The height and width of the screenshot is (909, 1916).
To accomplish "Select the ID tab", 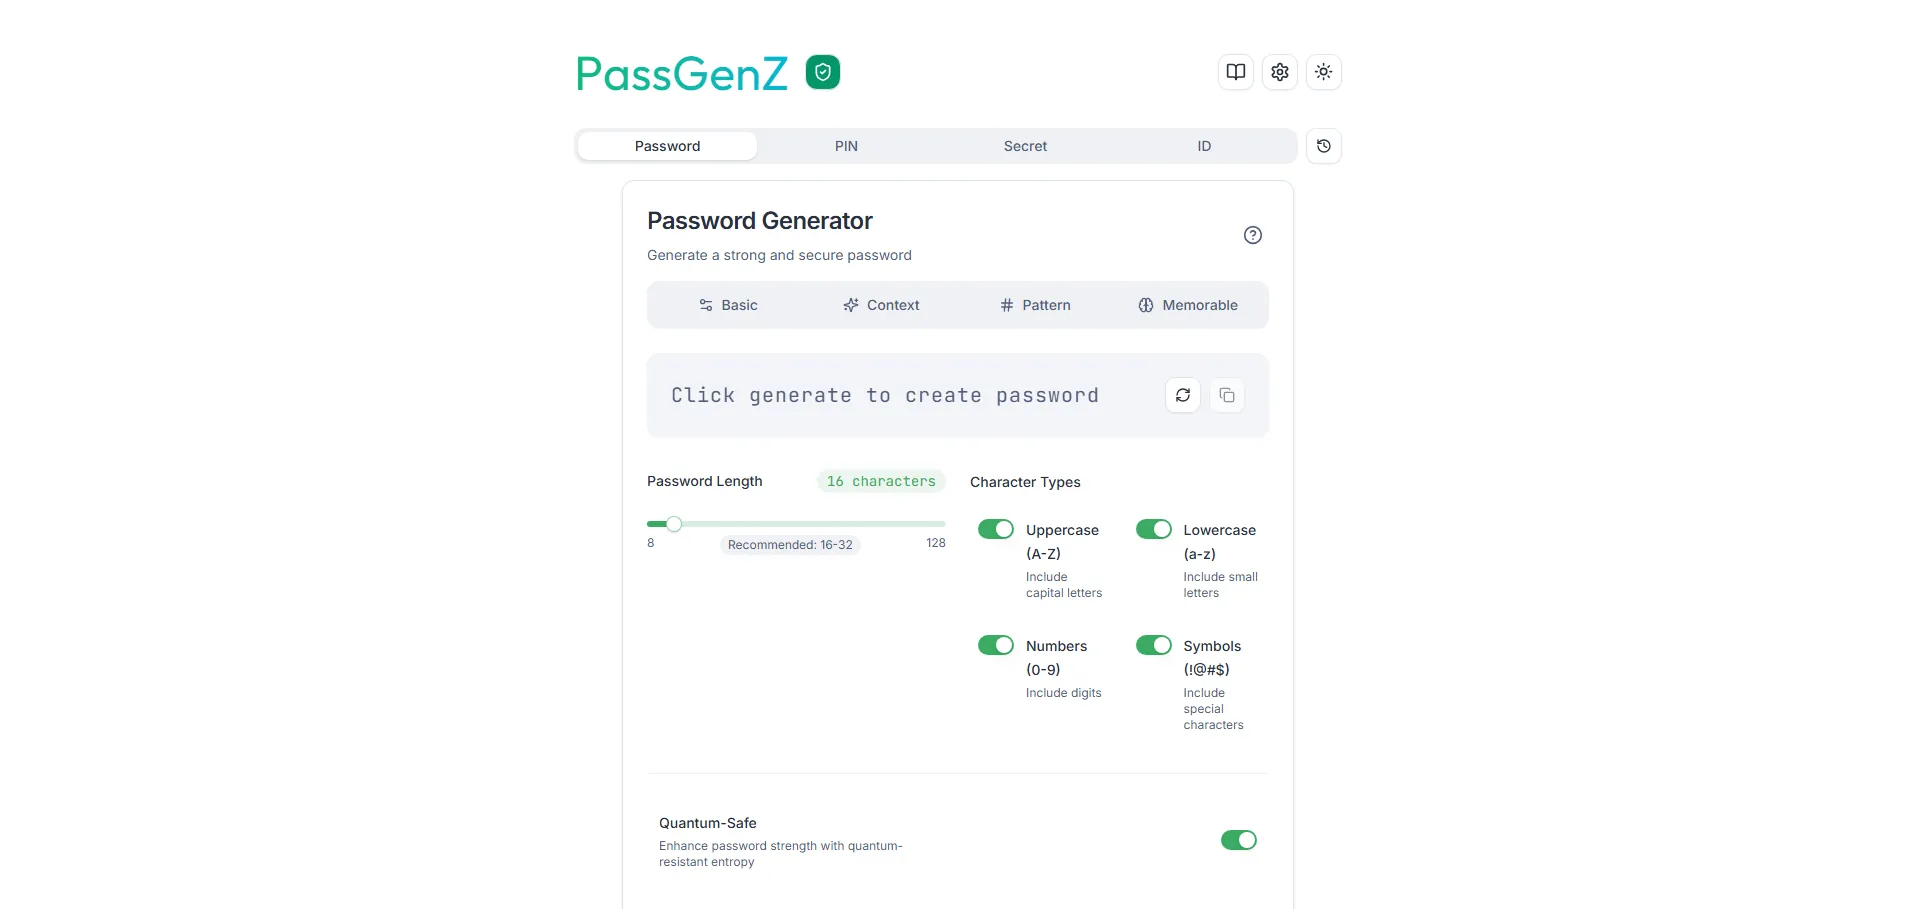I will (1204, 146).
